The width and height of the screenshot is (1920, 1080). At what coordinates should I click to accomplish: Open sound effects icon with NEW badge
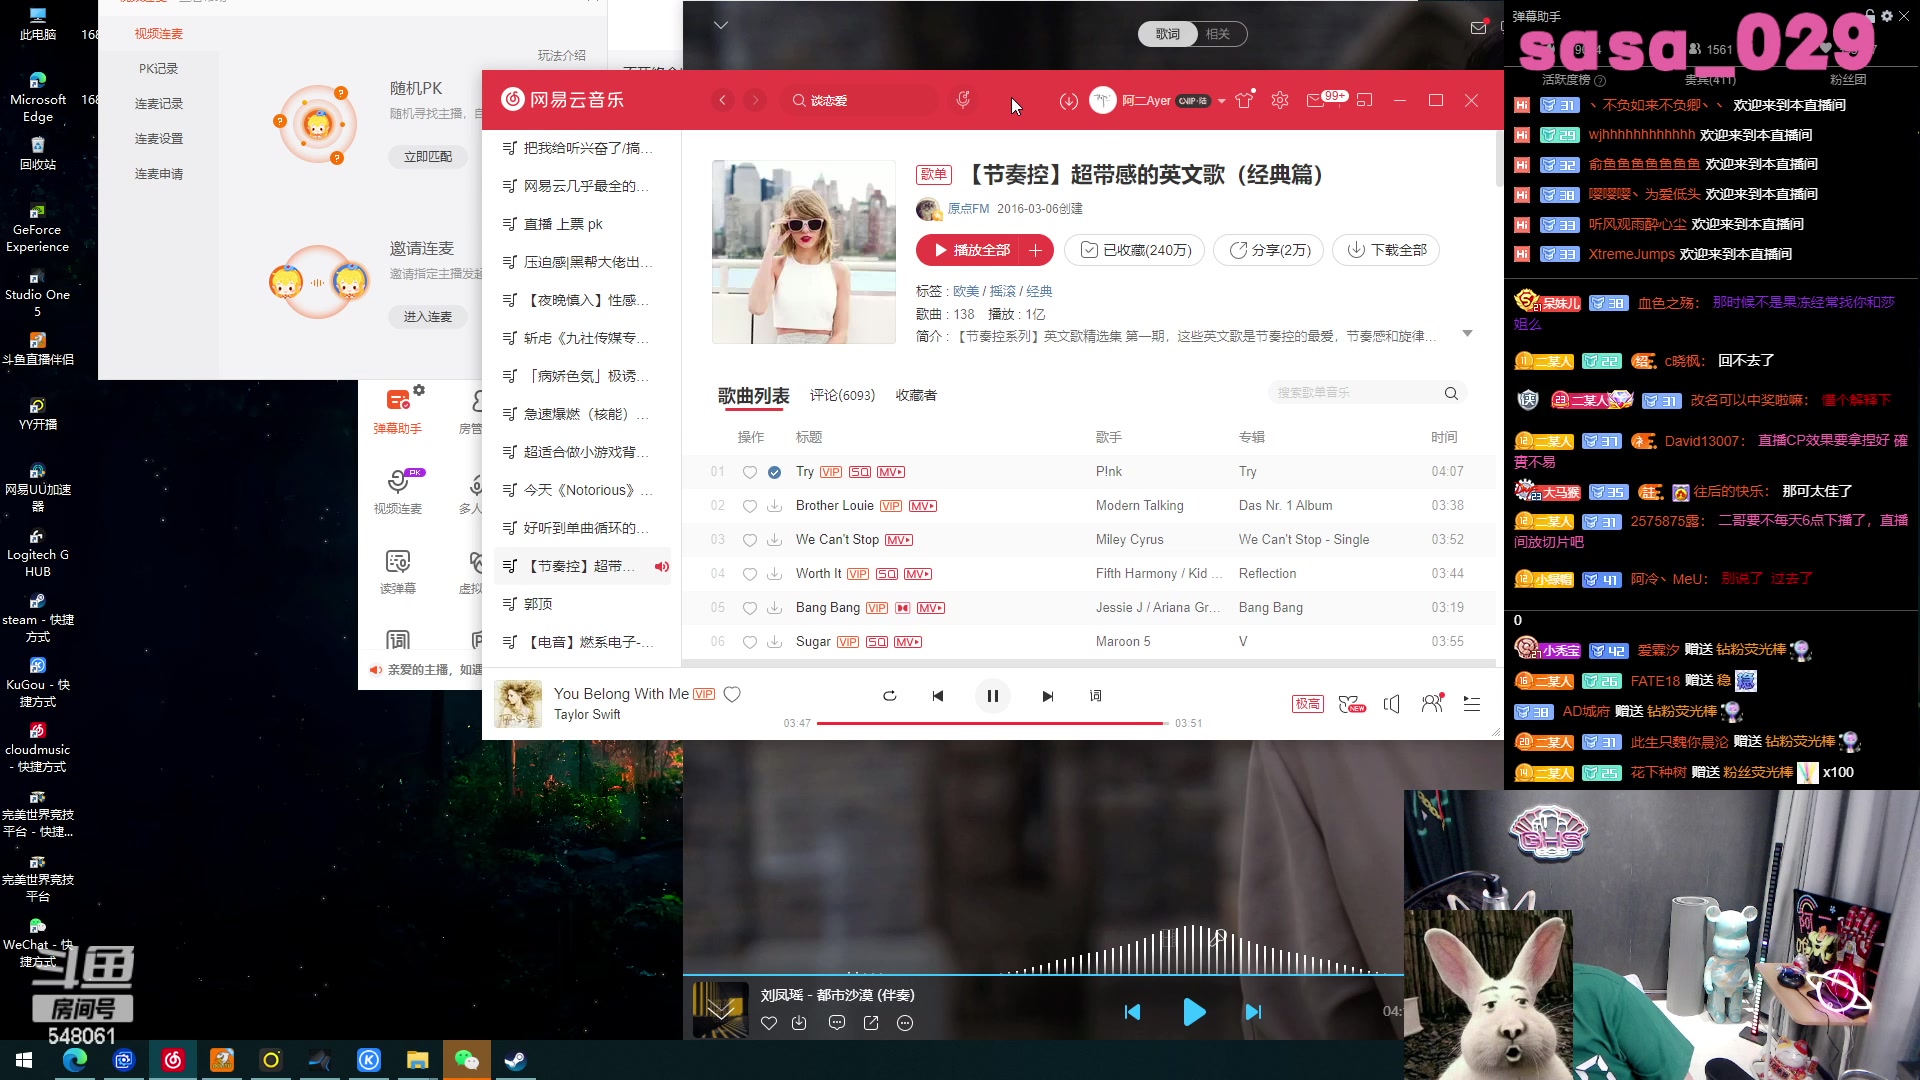click(1351, 704)
